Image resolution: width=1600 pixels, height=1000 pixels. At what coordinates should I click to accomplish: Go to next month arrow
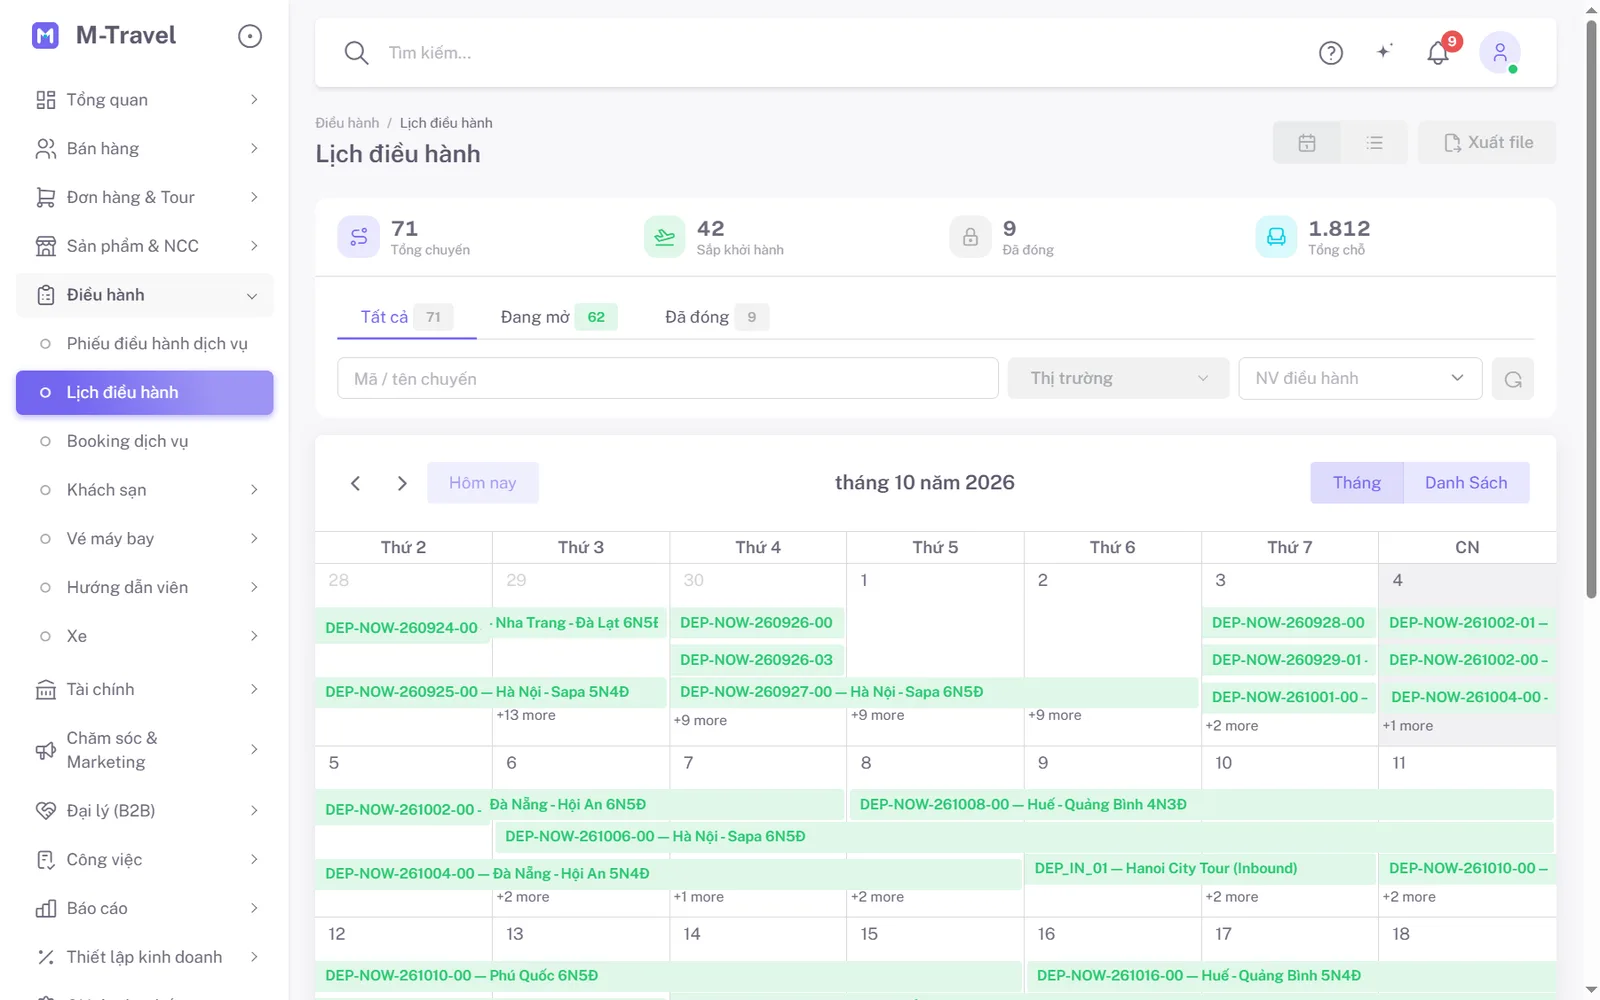[x=402, y=483]
